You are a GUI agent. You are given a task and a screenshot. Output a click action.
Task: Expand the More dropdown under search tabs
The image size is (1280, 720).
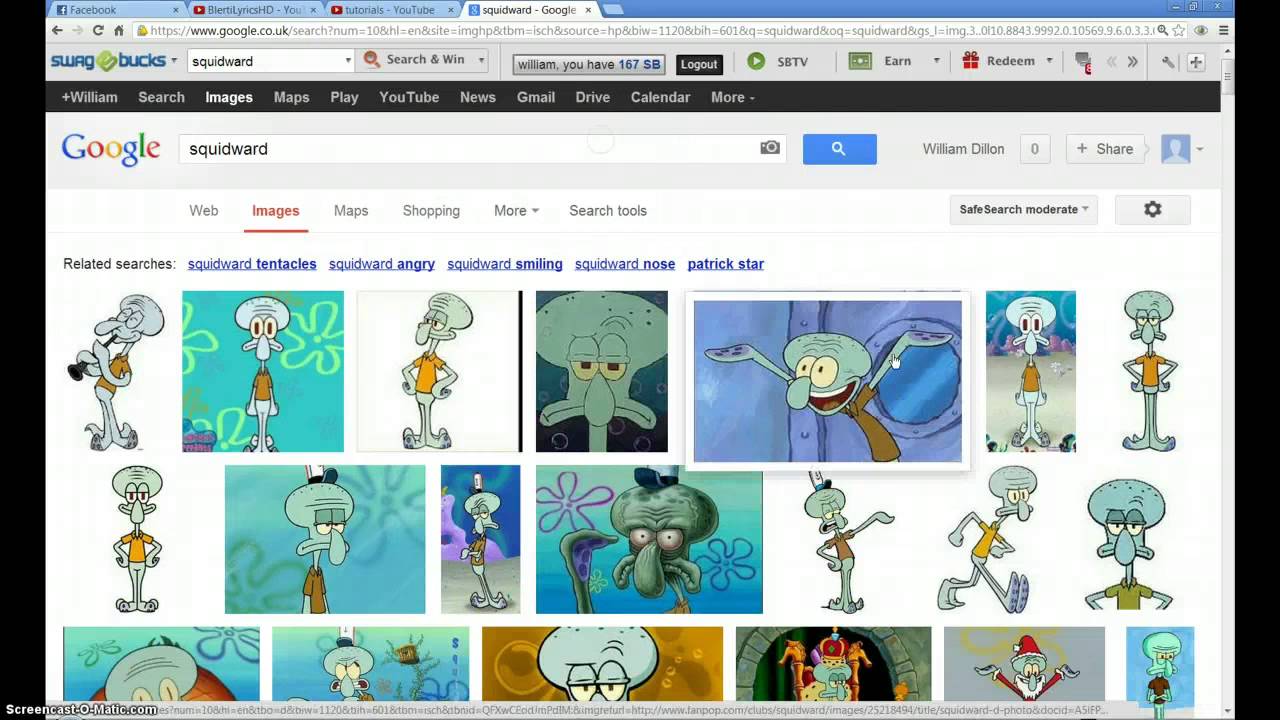point(516,211)
